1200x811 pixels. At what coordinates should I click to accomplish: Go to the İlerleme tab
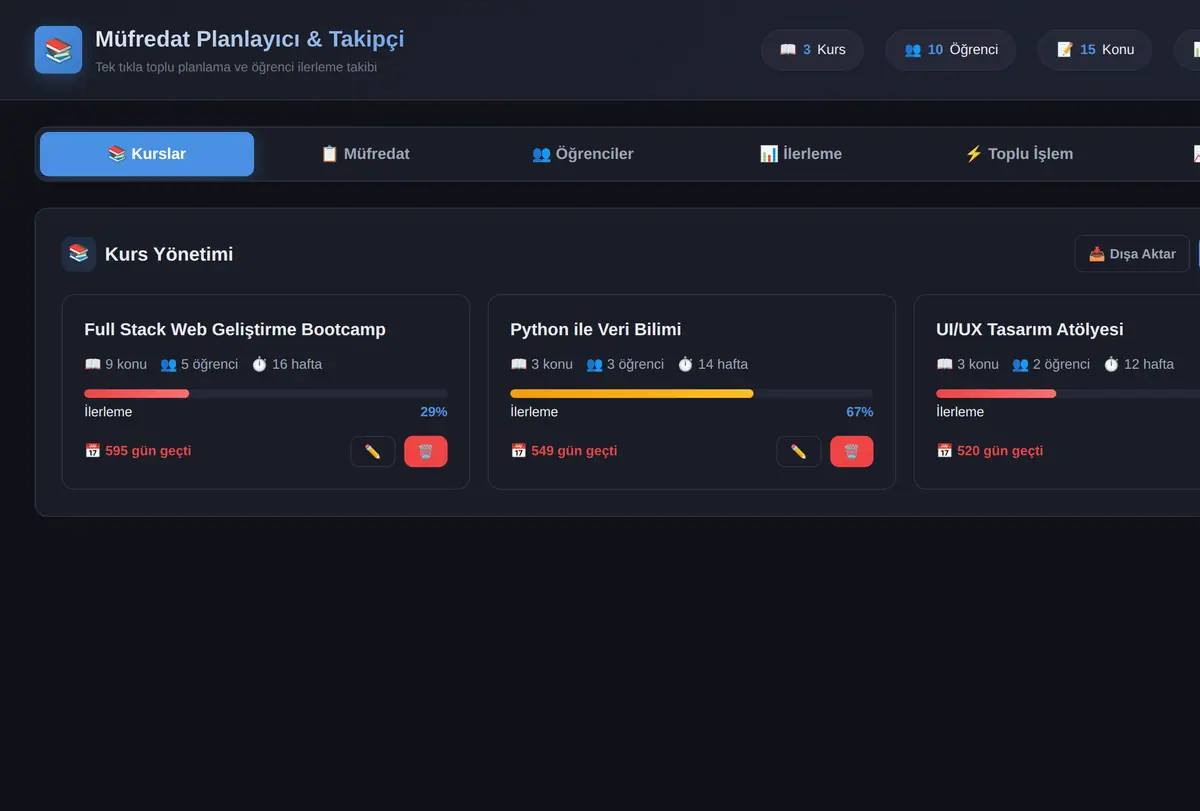pyautogui.click(x=801, y=154)
